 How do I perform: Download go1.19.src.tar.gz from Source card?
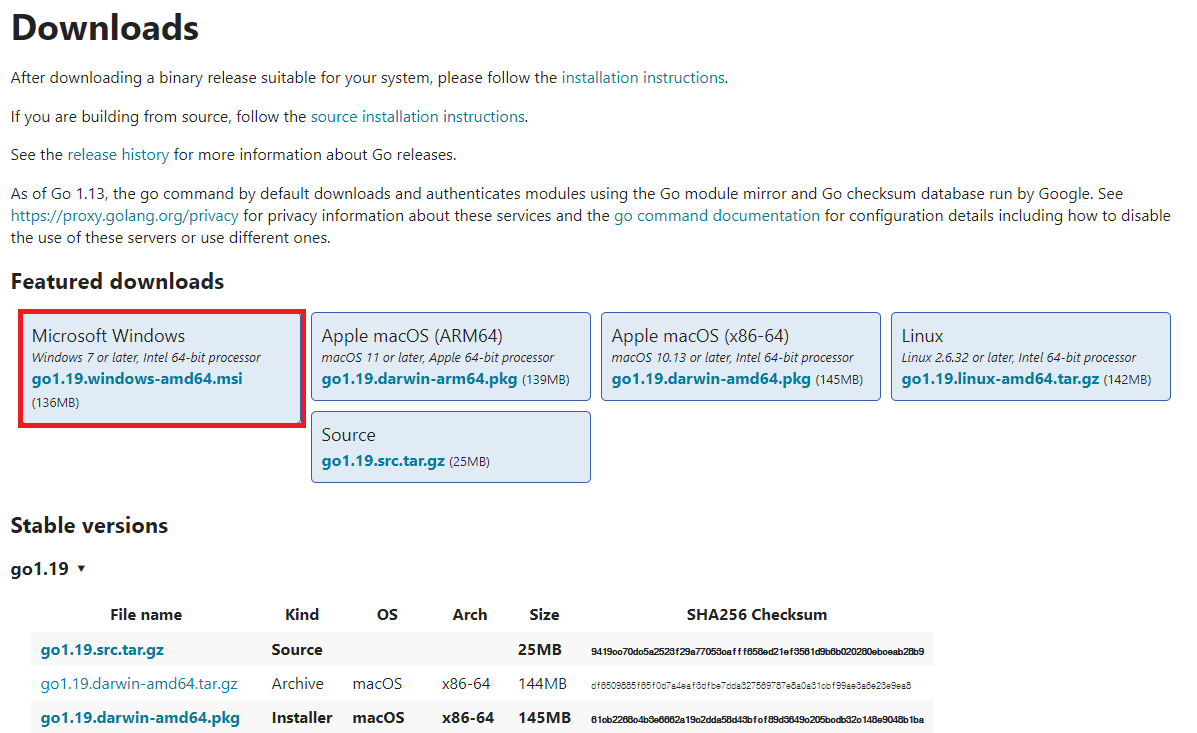(x=383, y=461)
